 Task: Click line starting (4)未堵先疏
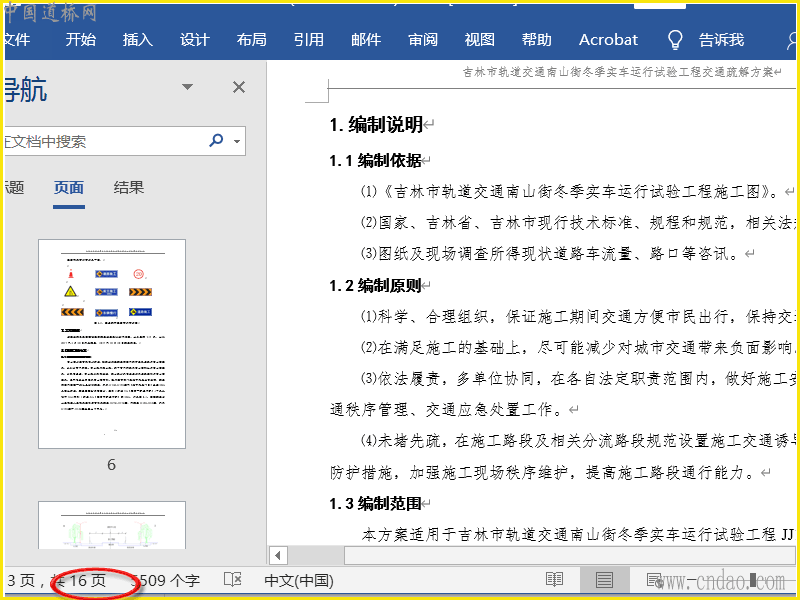(x=577, y=441)
